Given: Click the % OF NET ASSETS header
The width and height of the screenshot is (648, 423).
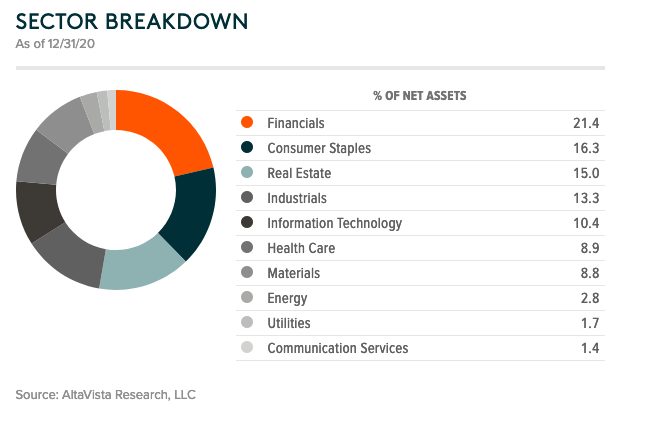Looking at the screenshot, I should tap(420, 96).
